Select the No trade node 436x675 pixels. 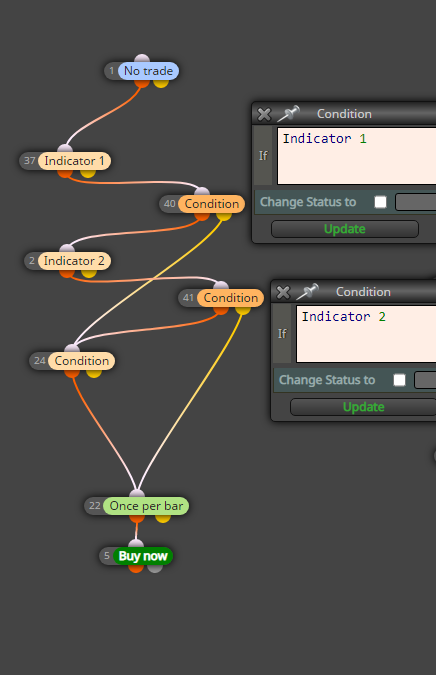point(148,71)
